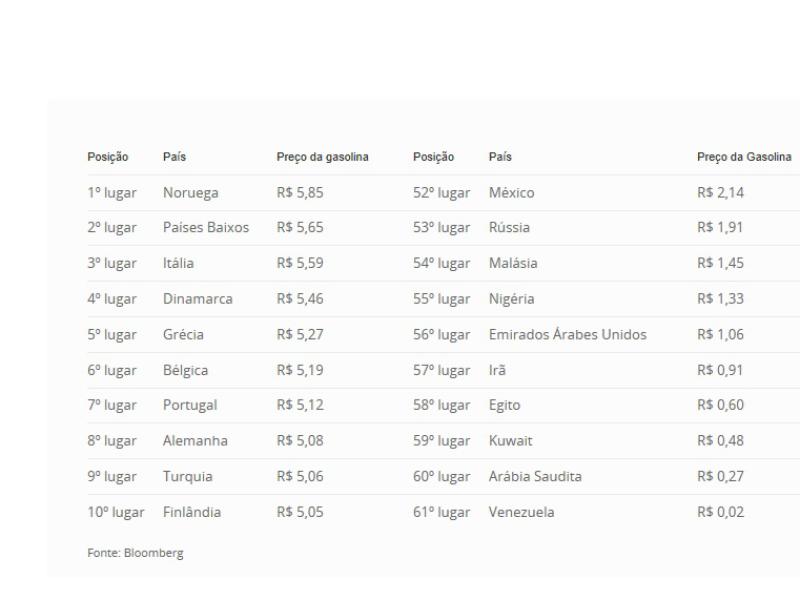The image size is (800, 600).
Task: Select the Malásia country cell
Action: (513, 264)
